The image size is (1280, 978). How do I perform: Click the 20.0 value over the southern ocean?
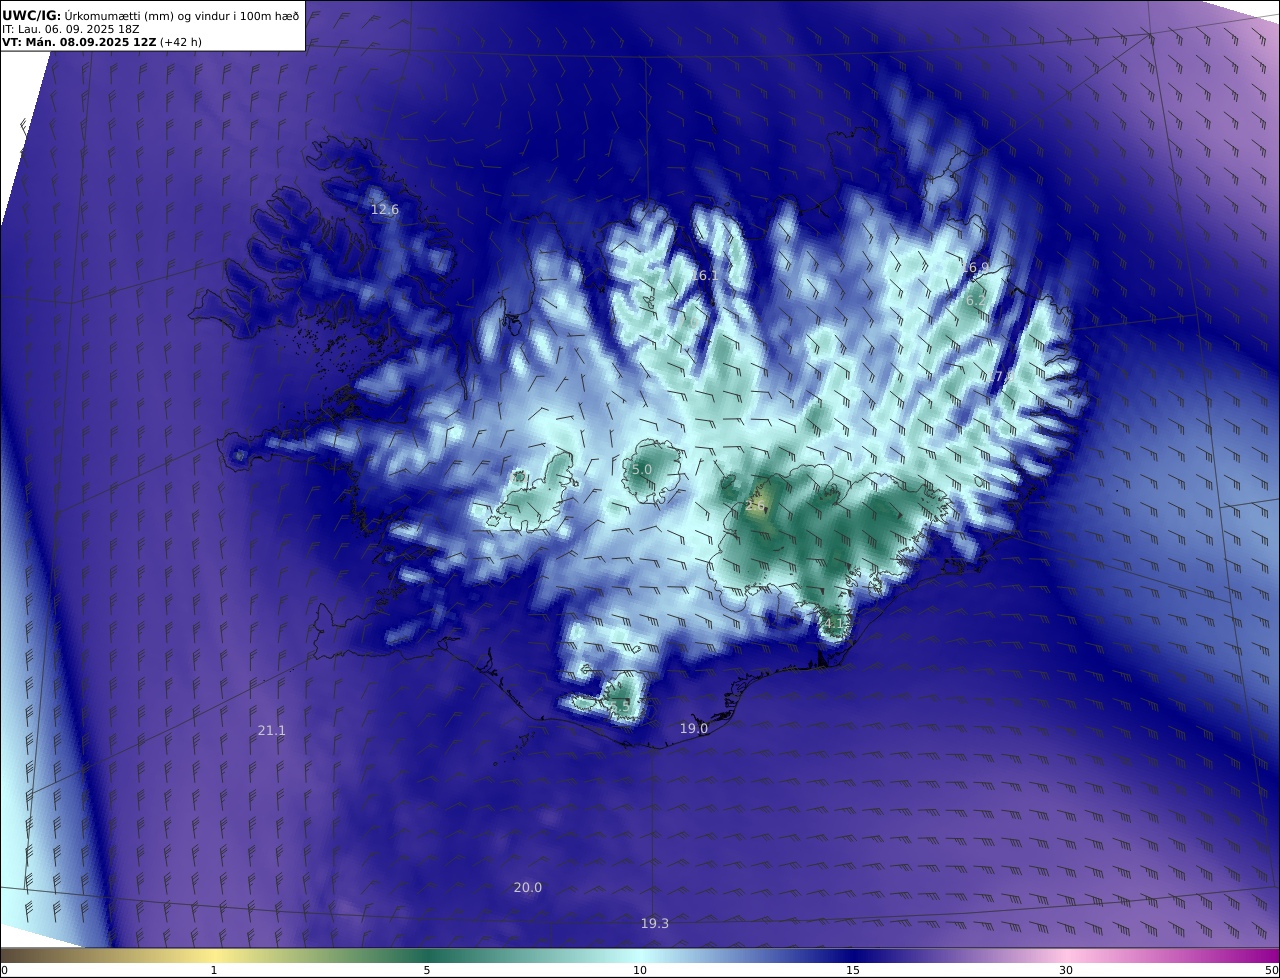coord(528,888)
